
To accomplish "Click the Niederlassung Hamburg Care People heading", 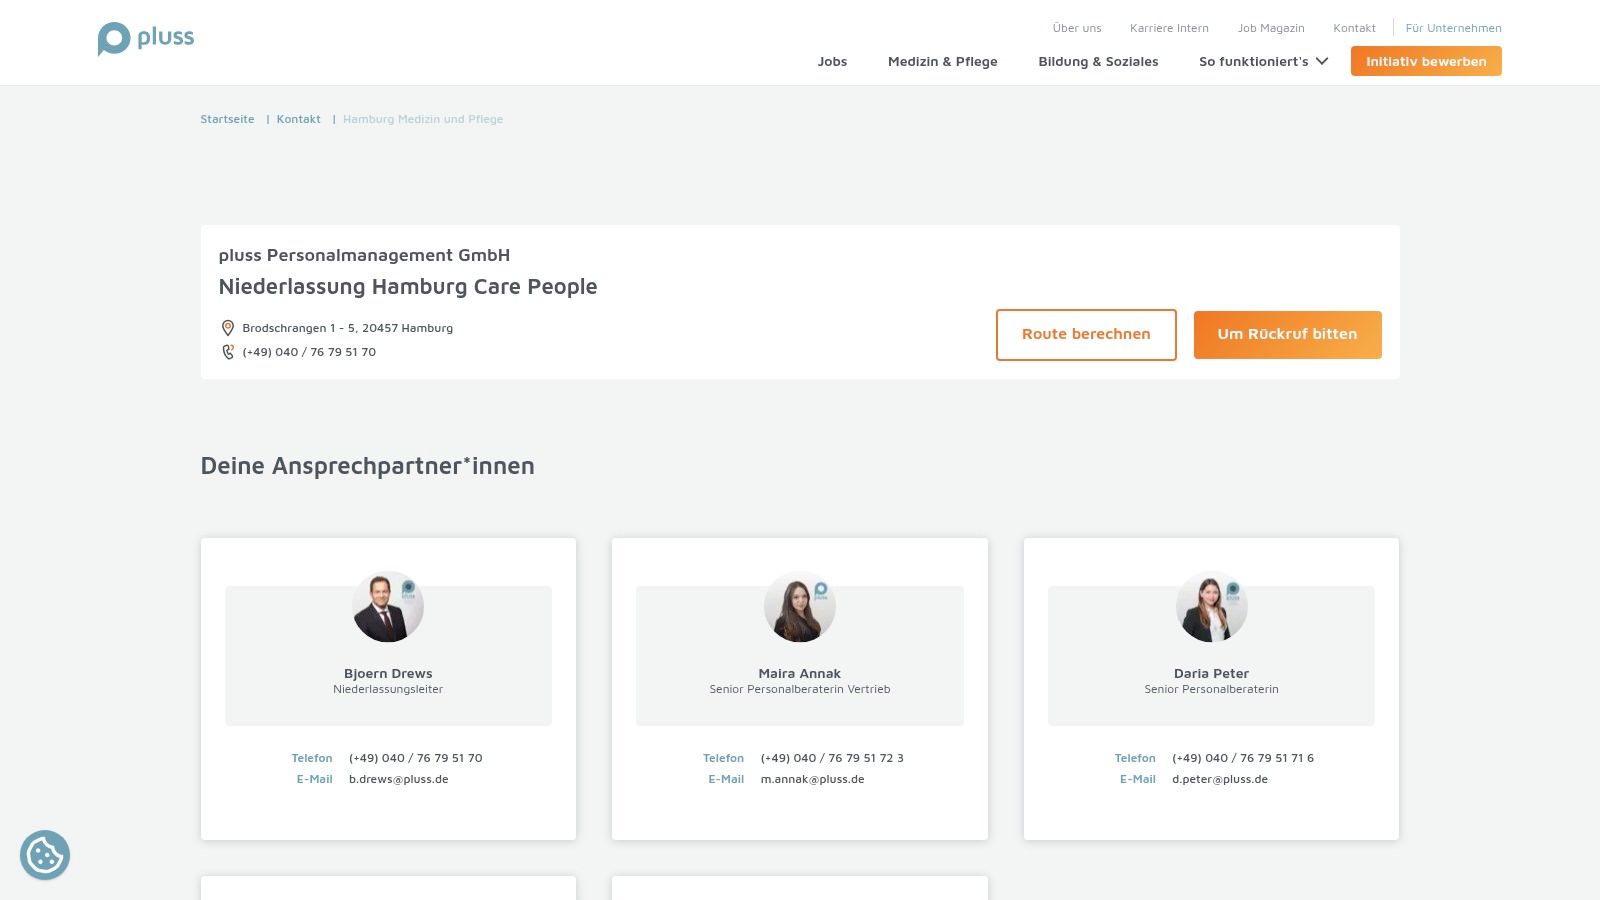I will [x=408, y=287].
